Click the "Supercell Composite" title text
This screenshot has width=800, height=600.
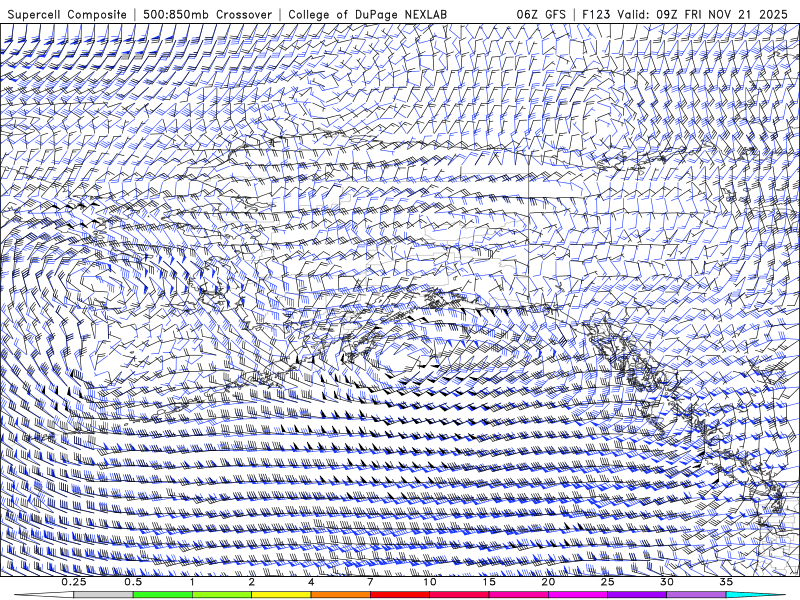point(67,14)
